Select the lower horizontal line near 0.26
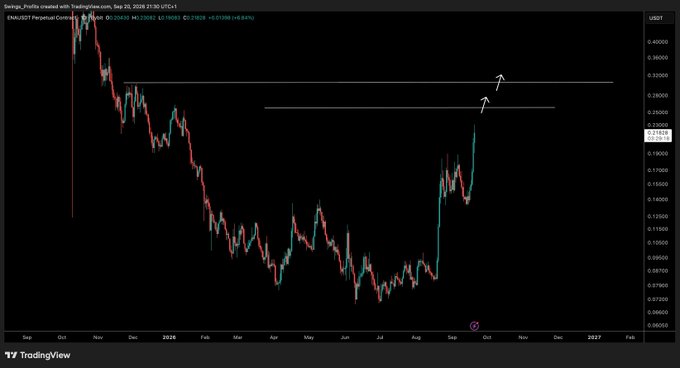This screenshot has height=368, width=680. click(x=409, y=107)
